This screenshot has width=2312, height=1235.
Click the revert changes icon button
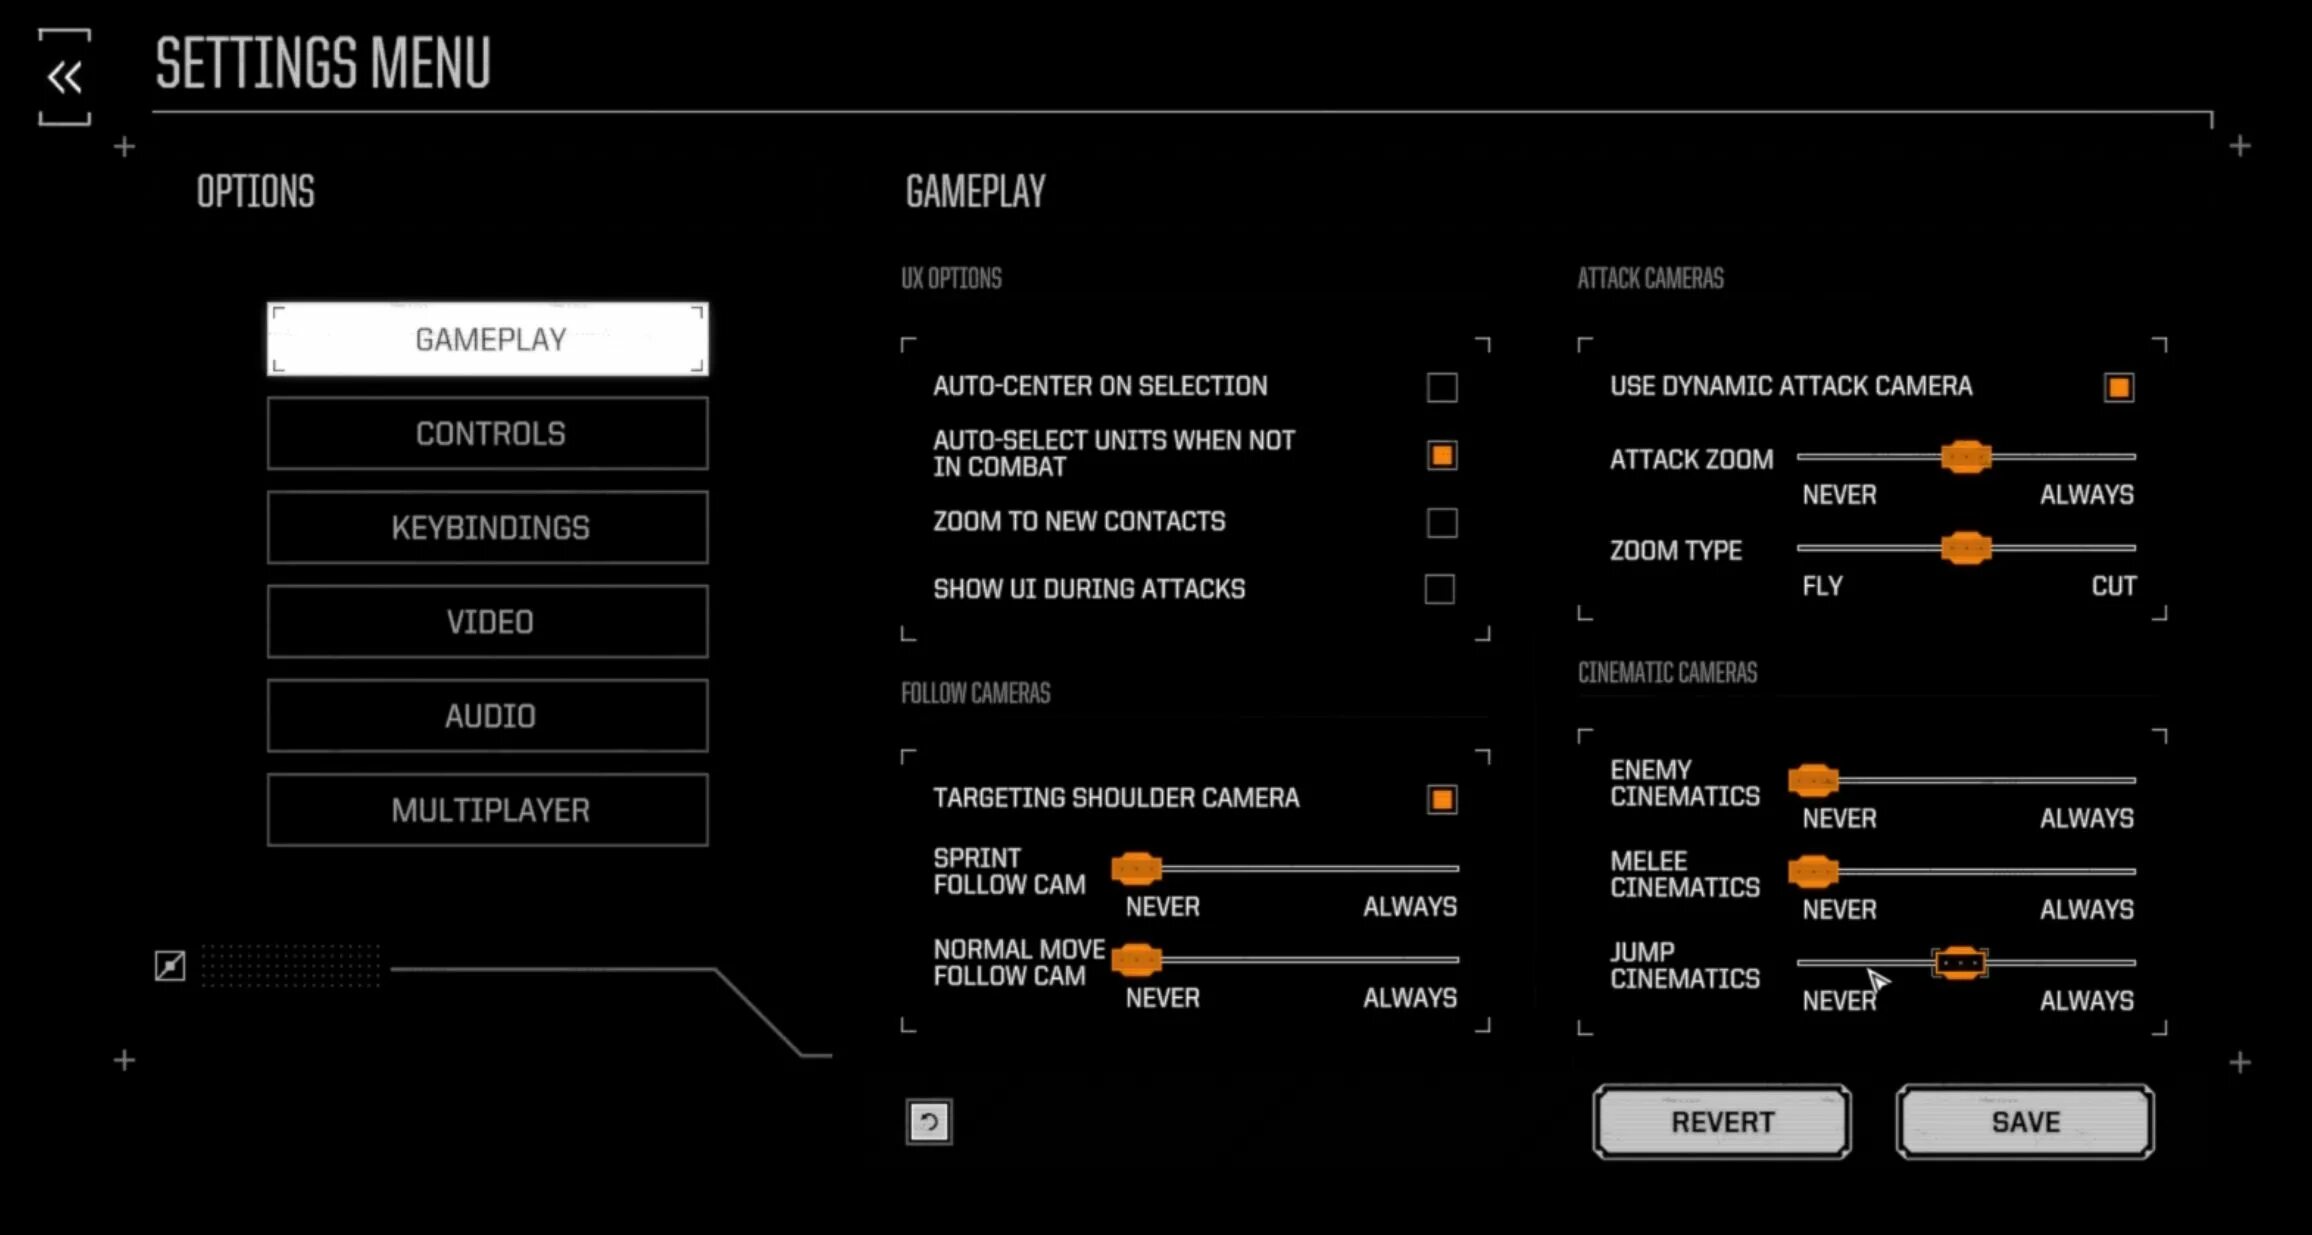click(928, 1122)
